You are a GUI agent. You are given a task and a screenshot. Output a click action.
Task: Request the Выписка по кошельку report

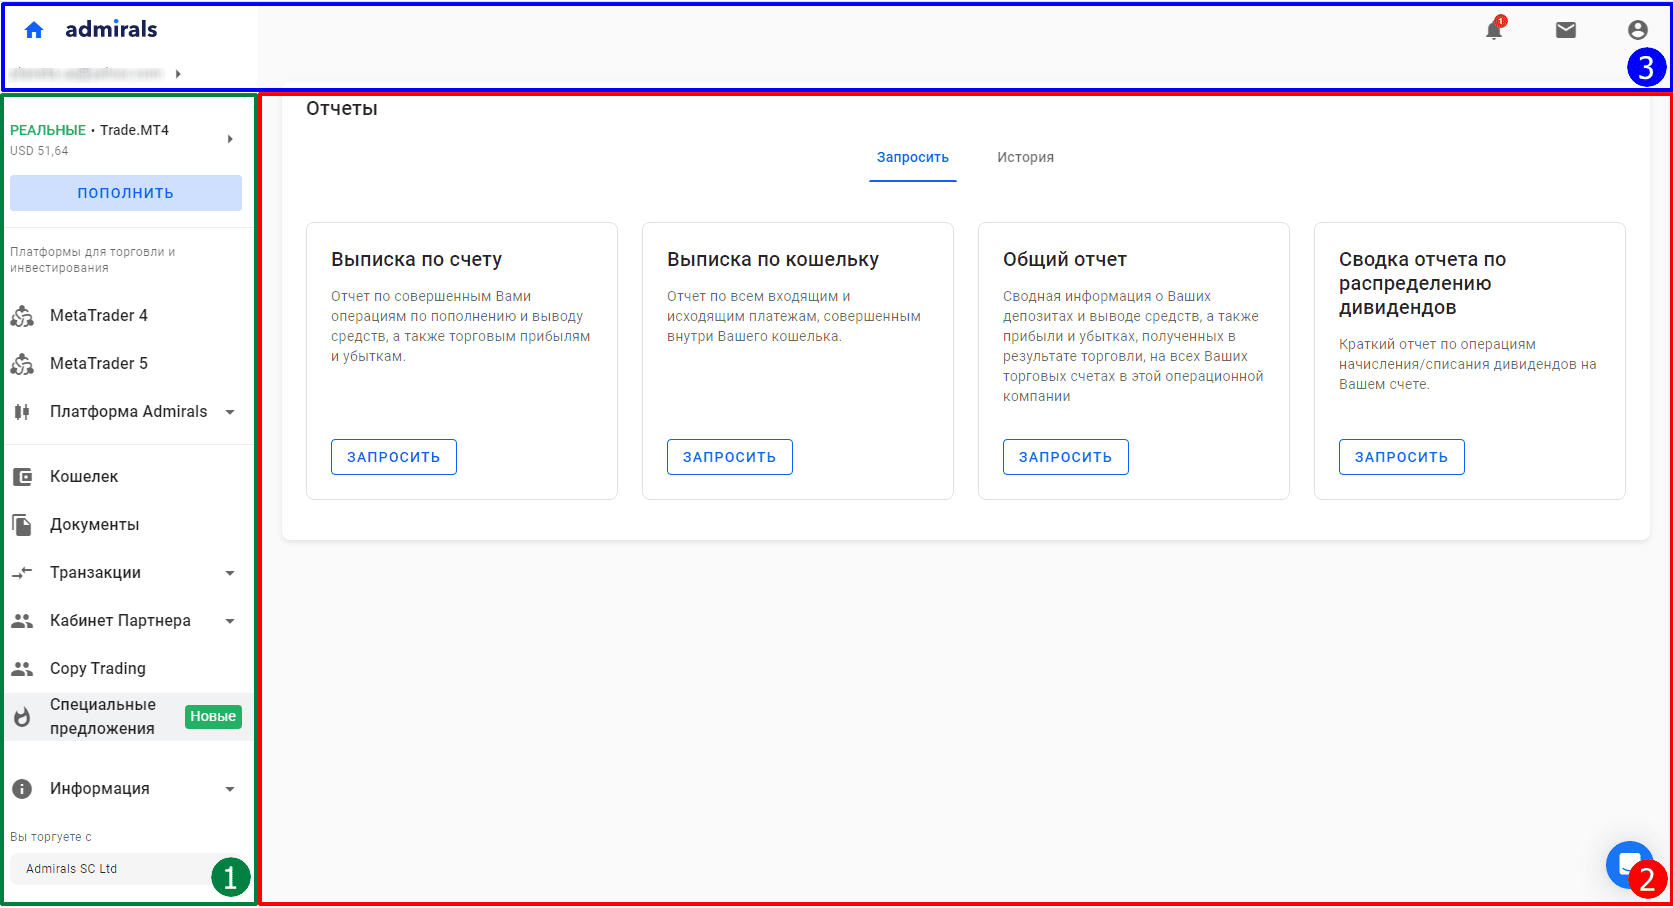[x=730, y=457]
